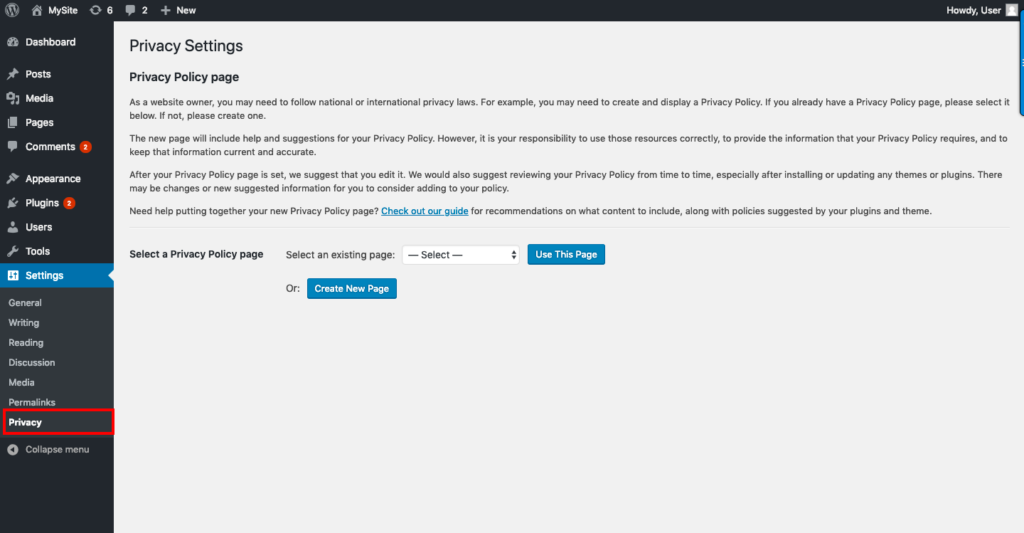Screen dimensions: 1024x533
Task: Open Reading settings submenu
Action: point(26,342)
